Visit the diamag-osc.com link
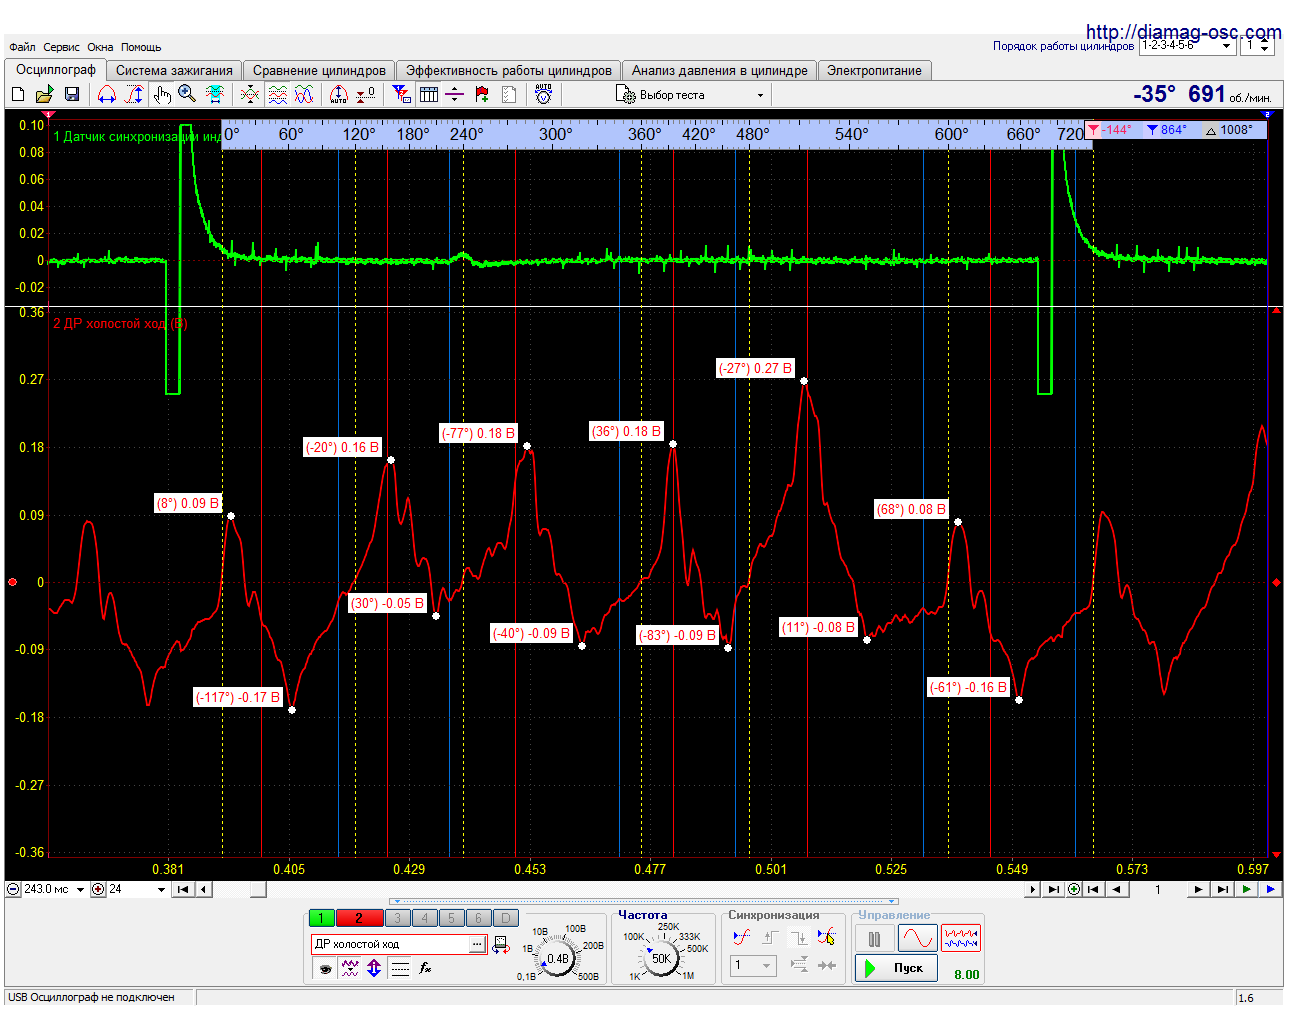Viewport: 1296px width, 1010px height. [1183, 32]
